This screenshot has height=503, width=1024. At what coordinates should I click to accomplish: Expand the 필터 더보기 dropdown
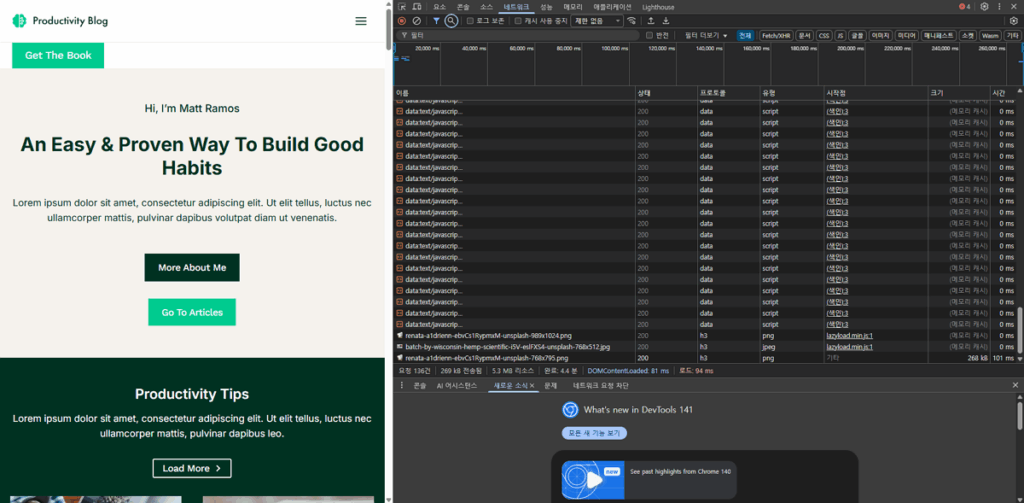706,35
